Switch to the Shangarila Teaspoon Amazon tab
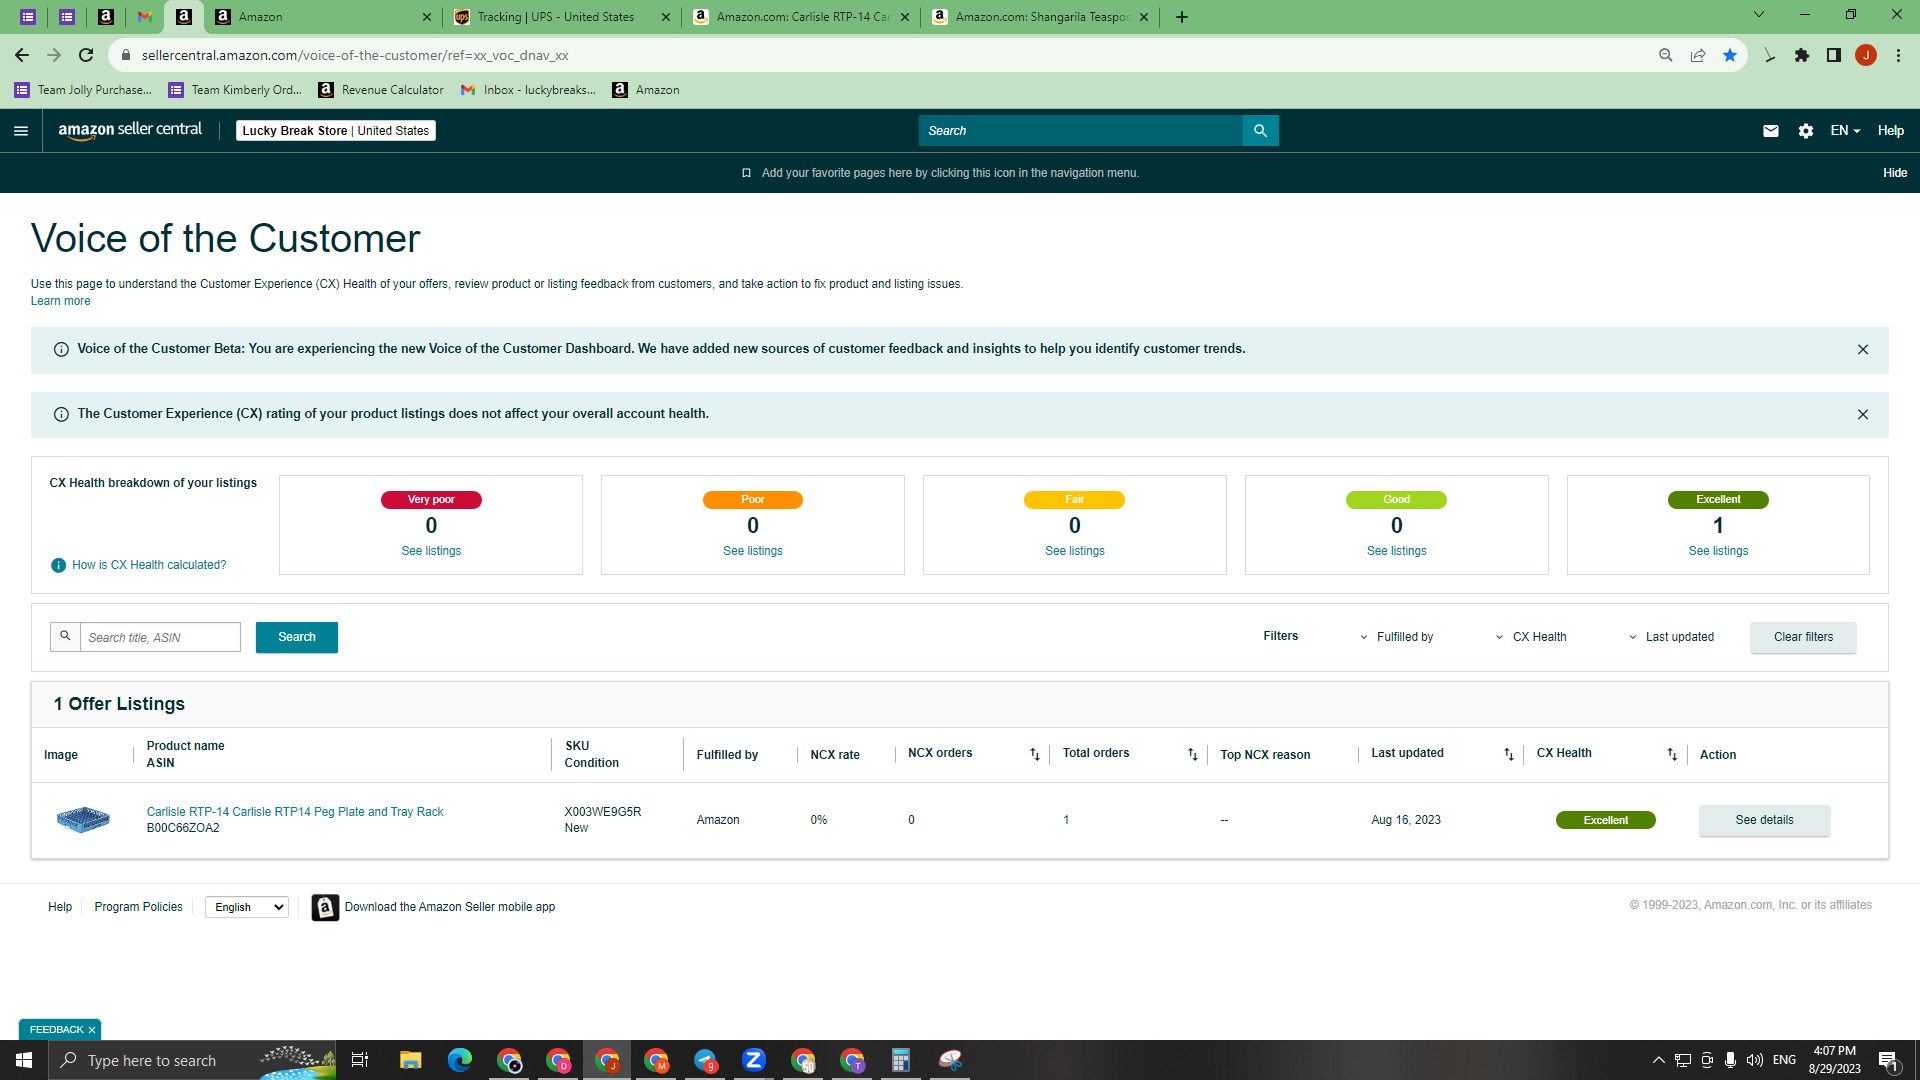Viewport: 1920px width, 1080px height. [x=1040, y=17]
